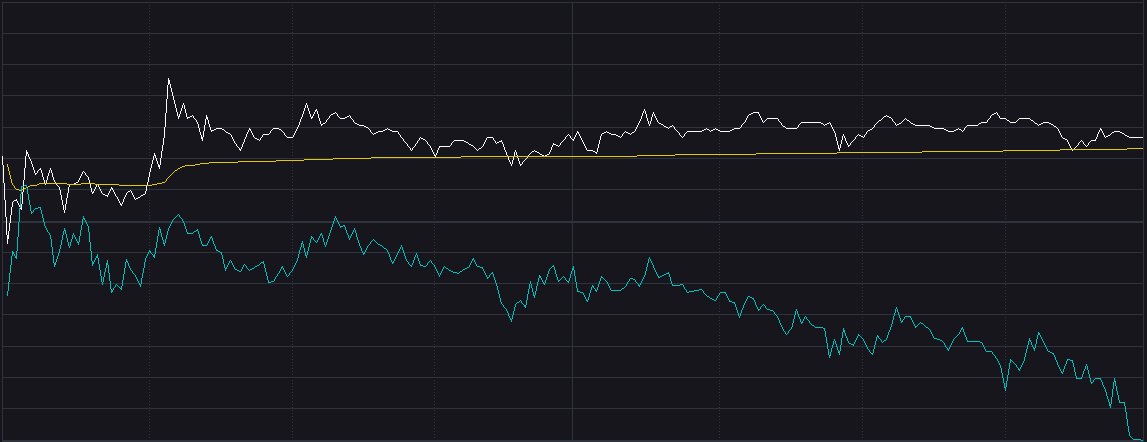Click the topmost horizontal gridline
The height and width of the screenshot is (442, 1147).
click(x=573, y=34)
